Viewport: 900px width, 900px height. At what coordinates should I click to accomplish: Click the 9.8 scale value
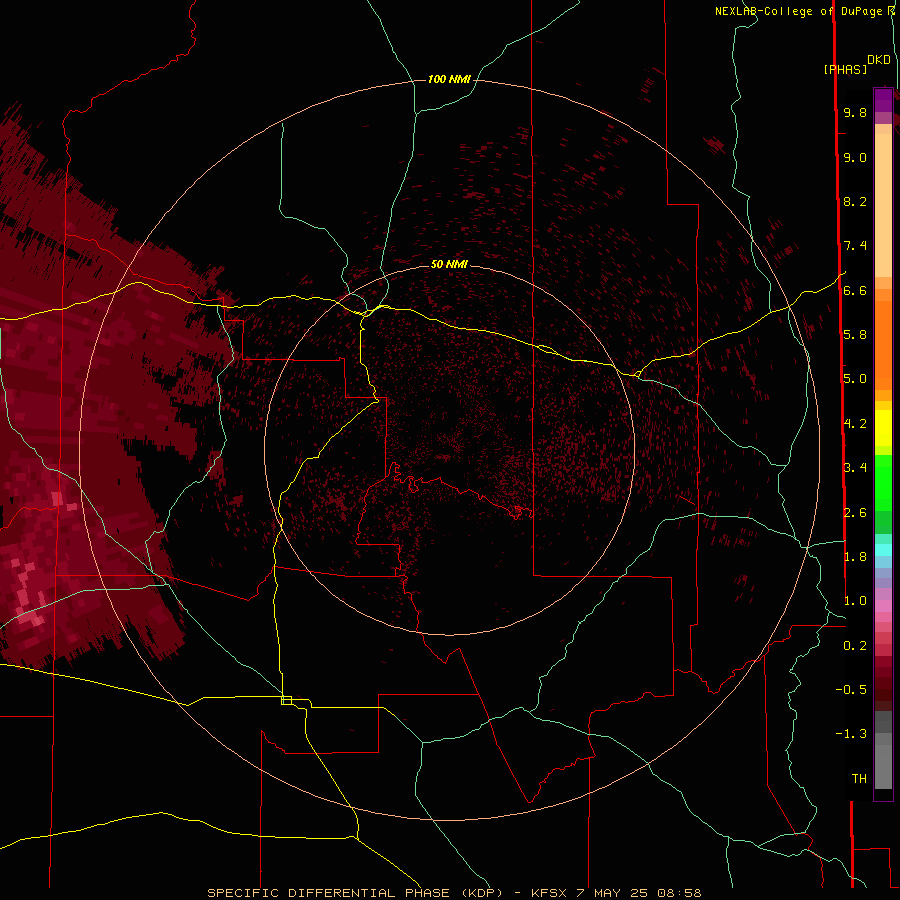coord(855,112)
